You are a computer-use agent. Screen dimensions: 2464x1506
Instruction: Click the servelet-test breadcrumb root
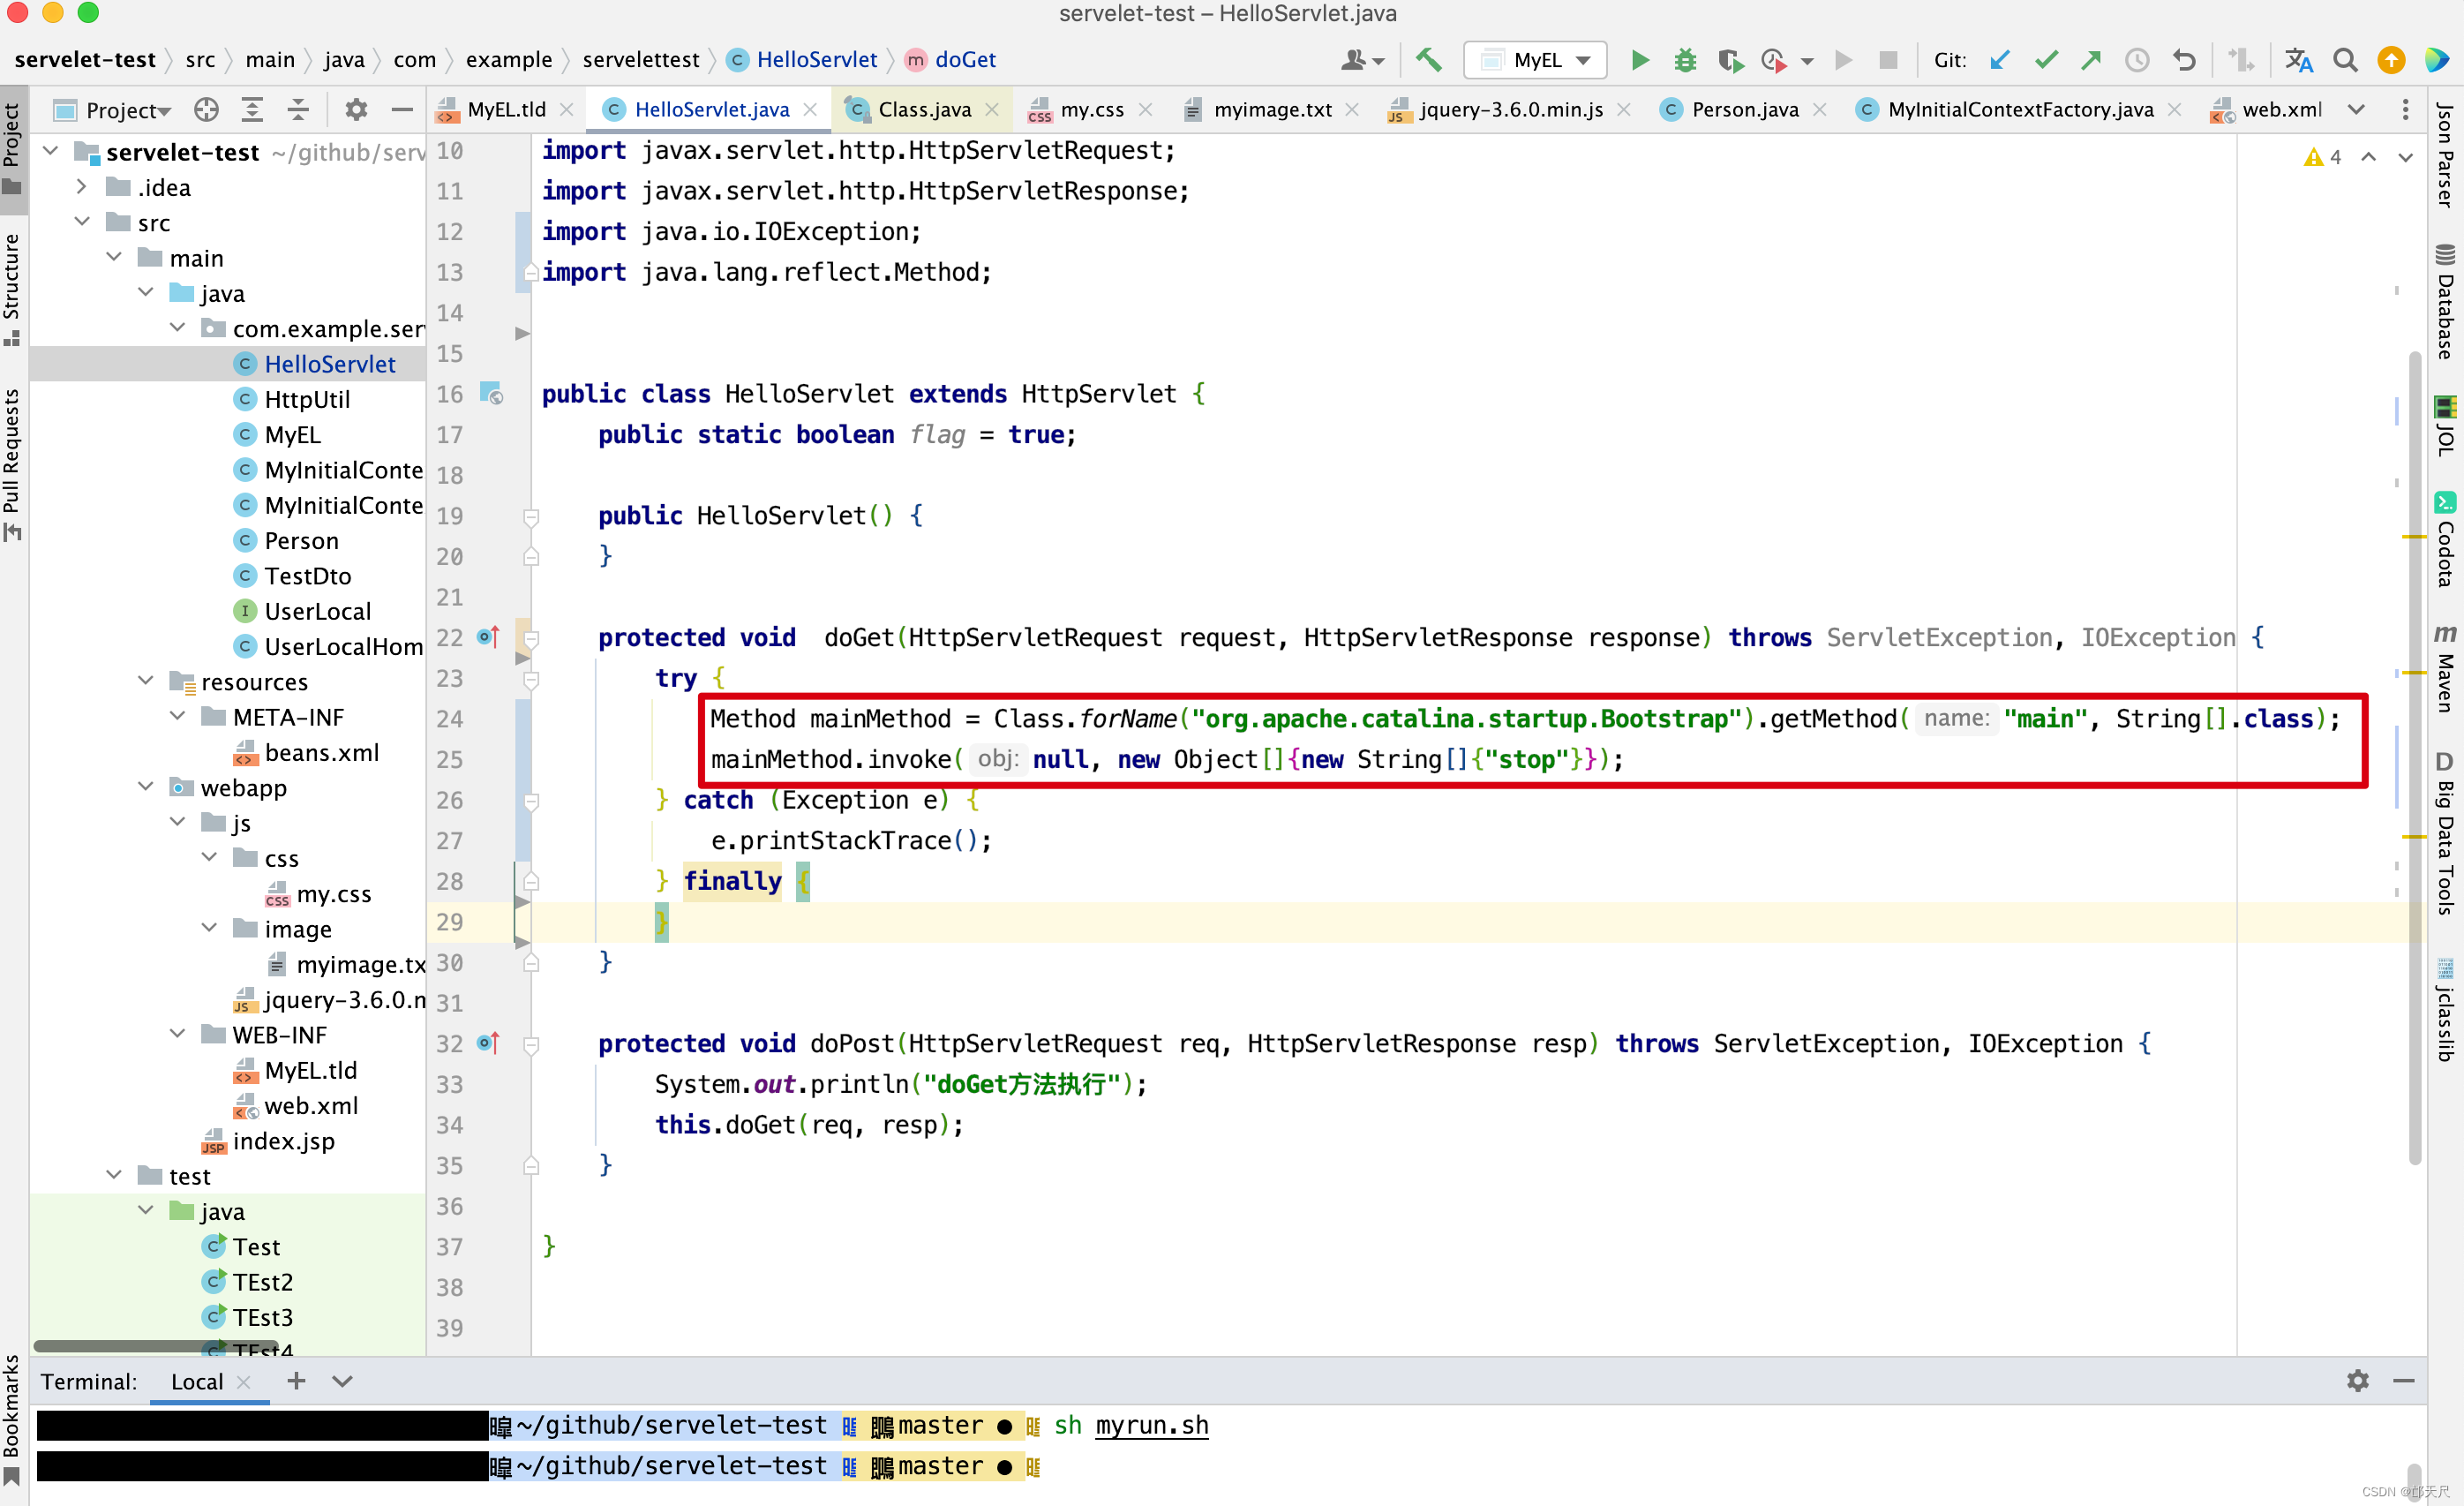[x=85, y=60]
